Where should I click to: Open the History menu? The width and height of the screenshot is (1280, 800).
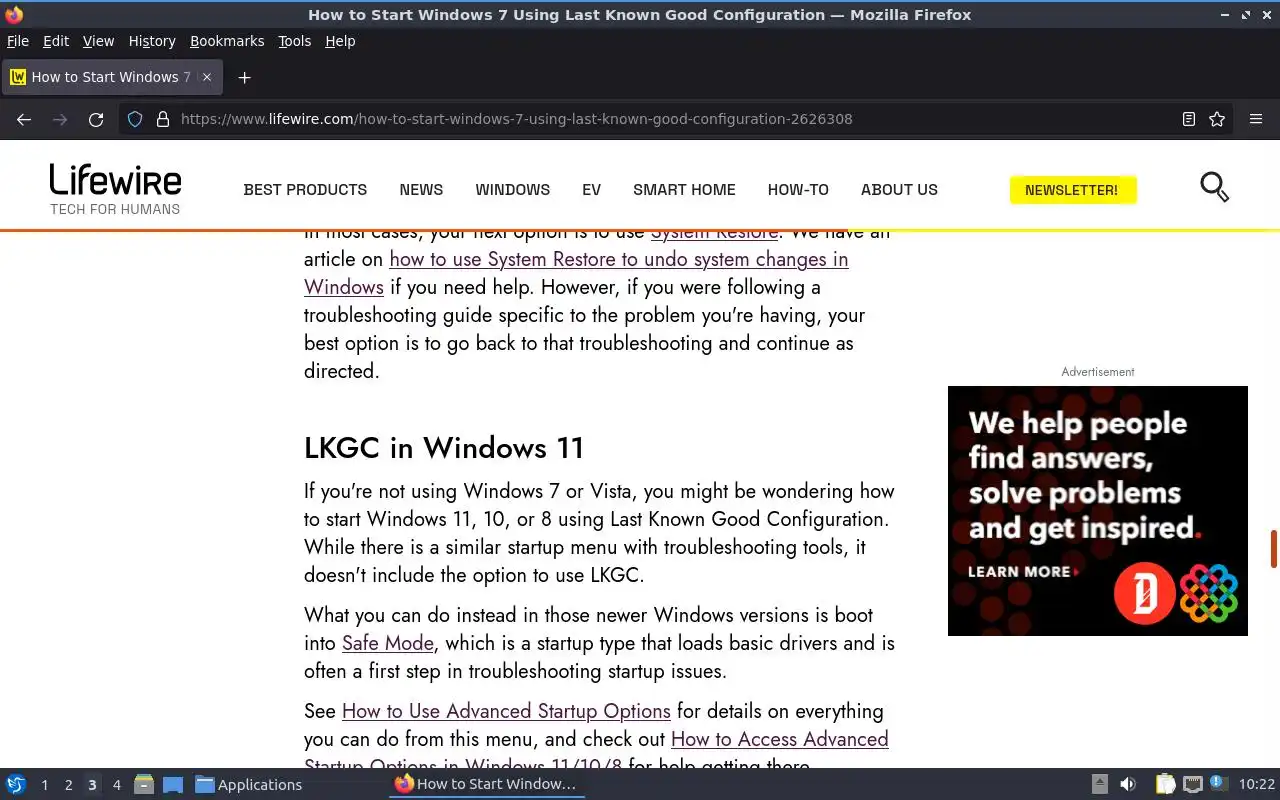pyautogui.click(x=152, y=41)
